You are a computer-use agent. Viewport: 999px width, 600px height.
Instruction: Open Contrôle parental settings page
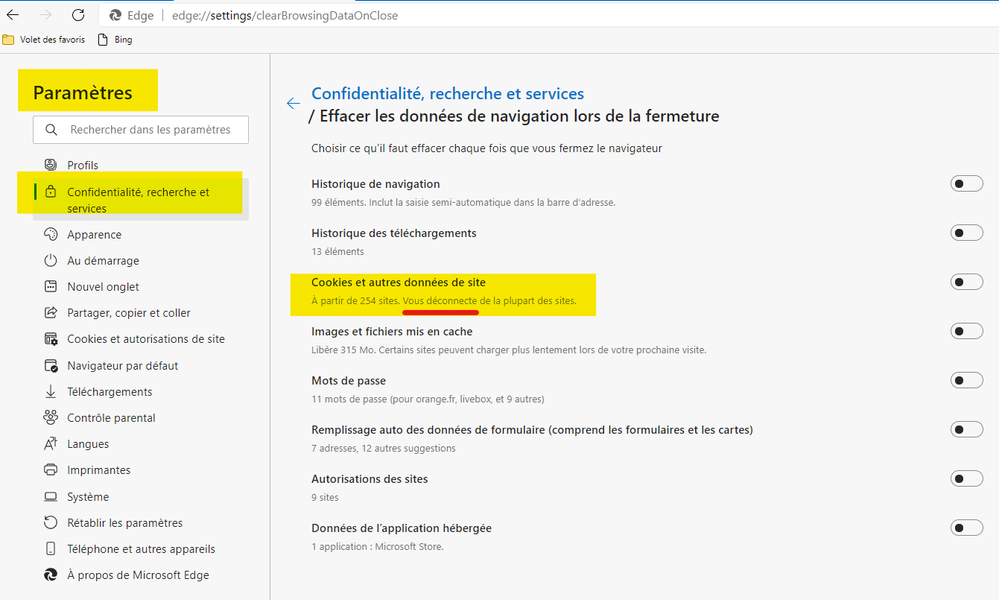pos(111,418)
